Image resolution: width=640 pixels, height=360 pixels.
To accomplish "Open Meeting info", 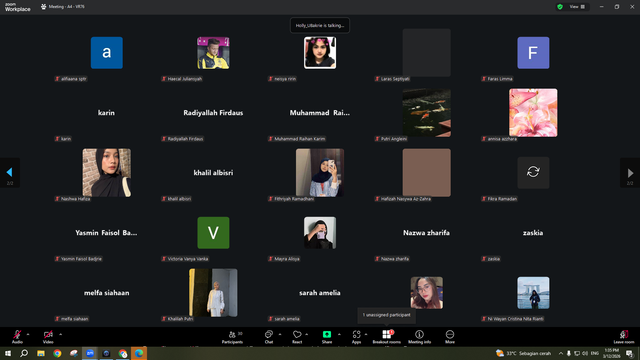I will click(419, 337).
